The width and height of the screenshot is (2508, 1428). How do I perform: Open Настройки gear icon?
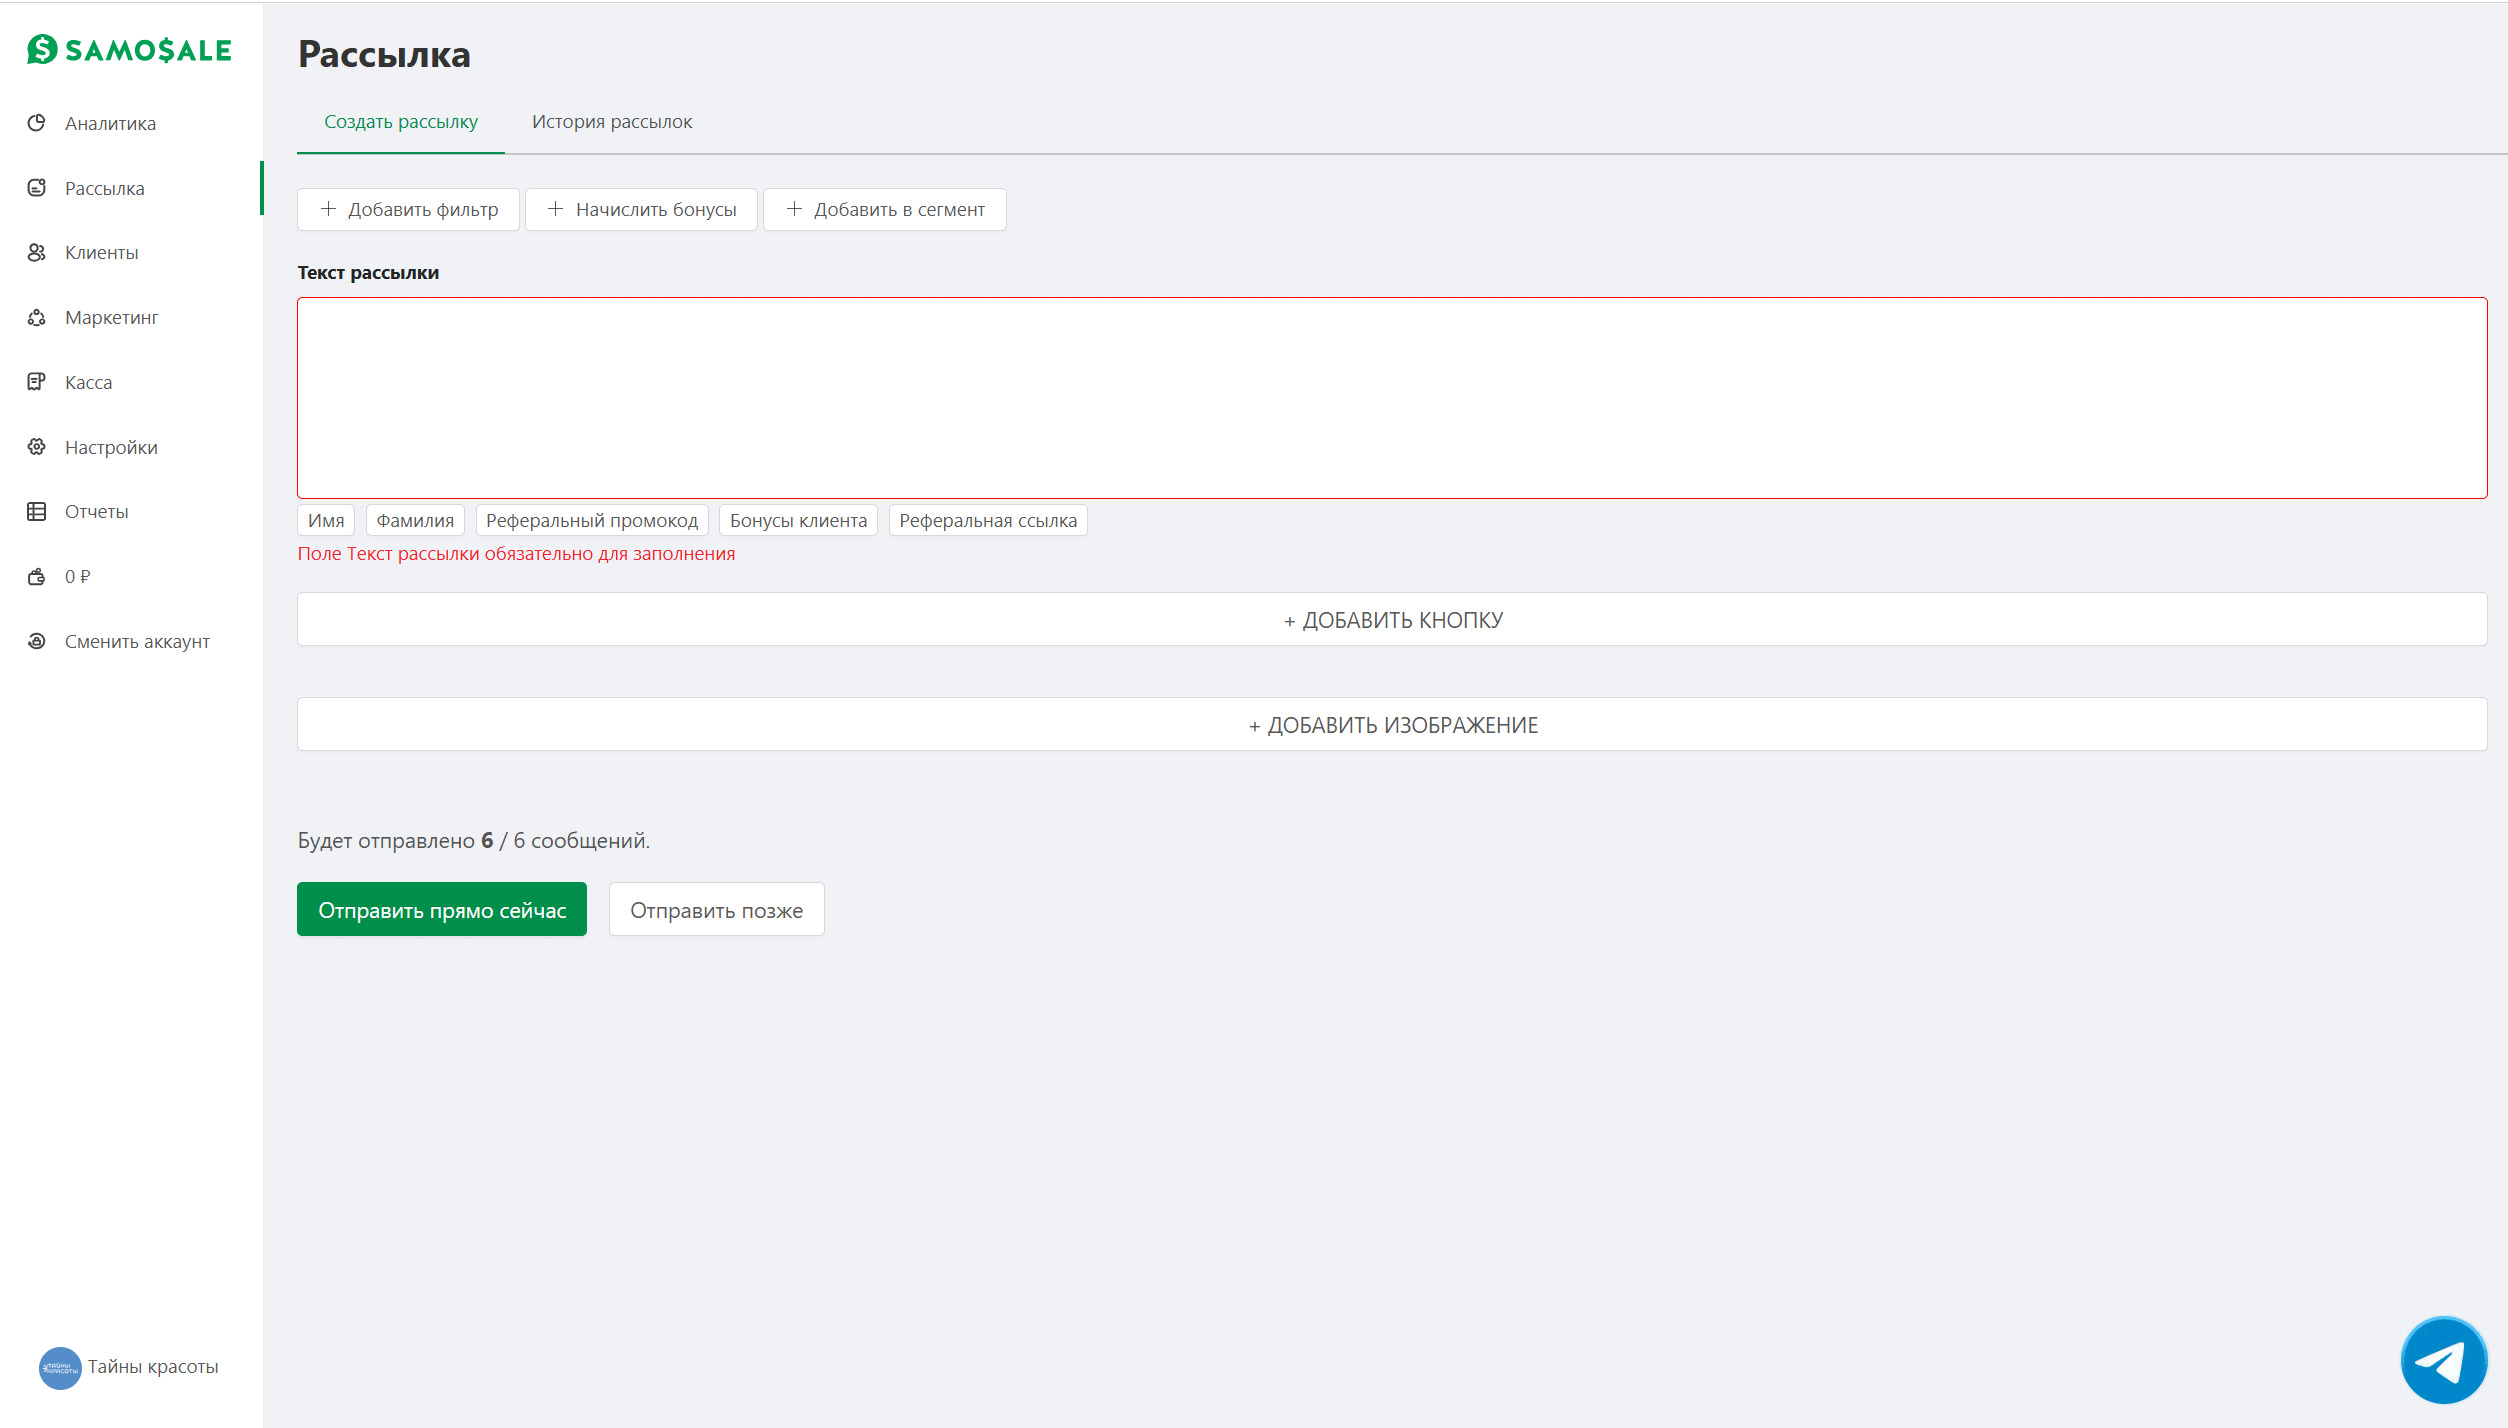[x=37, y=447]
